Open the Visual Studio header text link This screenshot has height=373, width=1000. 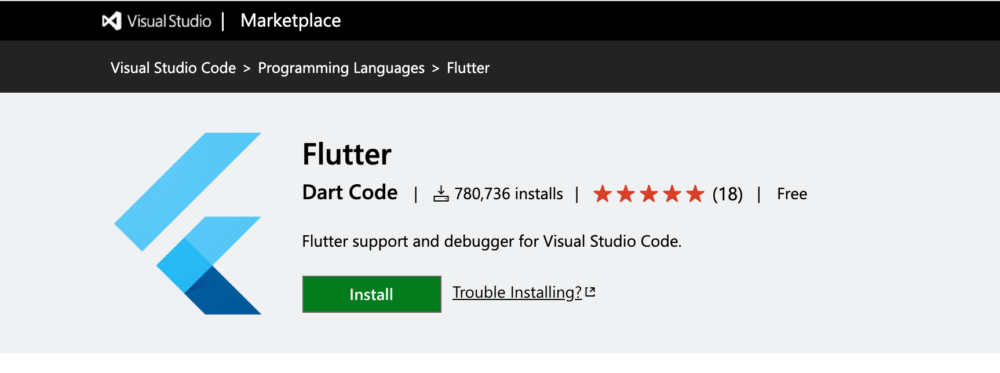pos(168,21)
